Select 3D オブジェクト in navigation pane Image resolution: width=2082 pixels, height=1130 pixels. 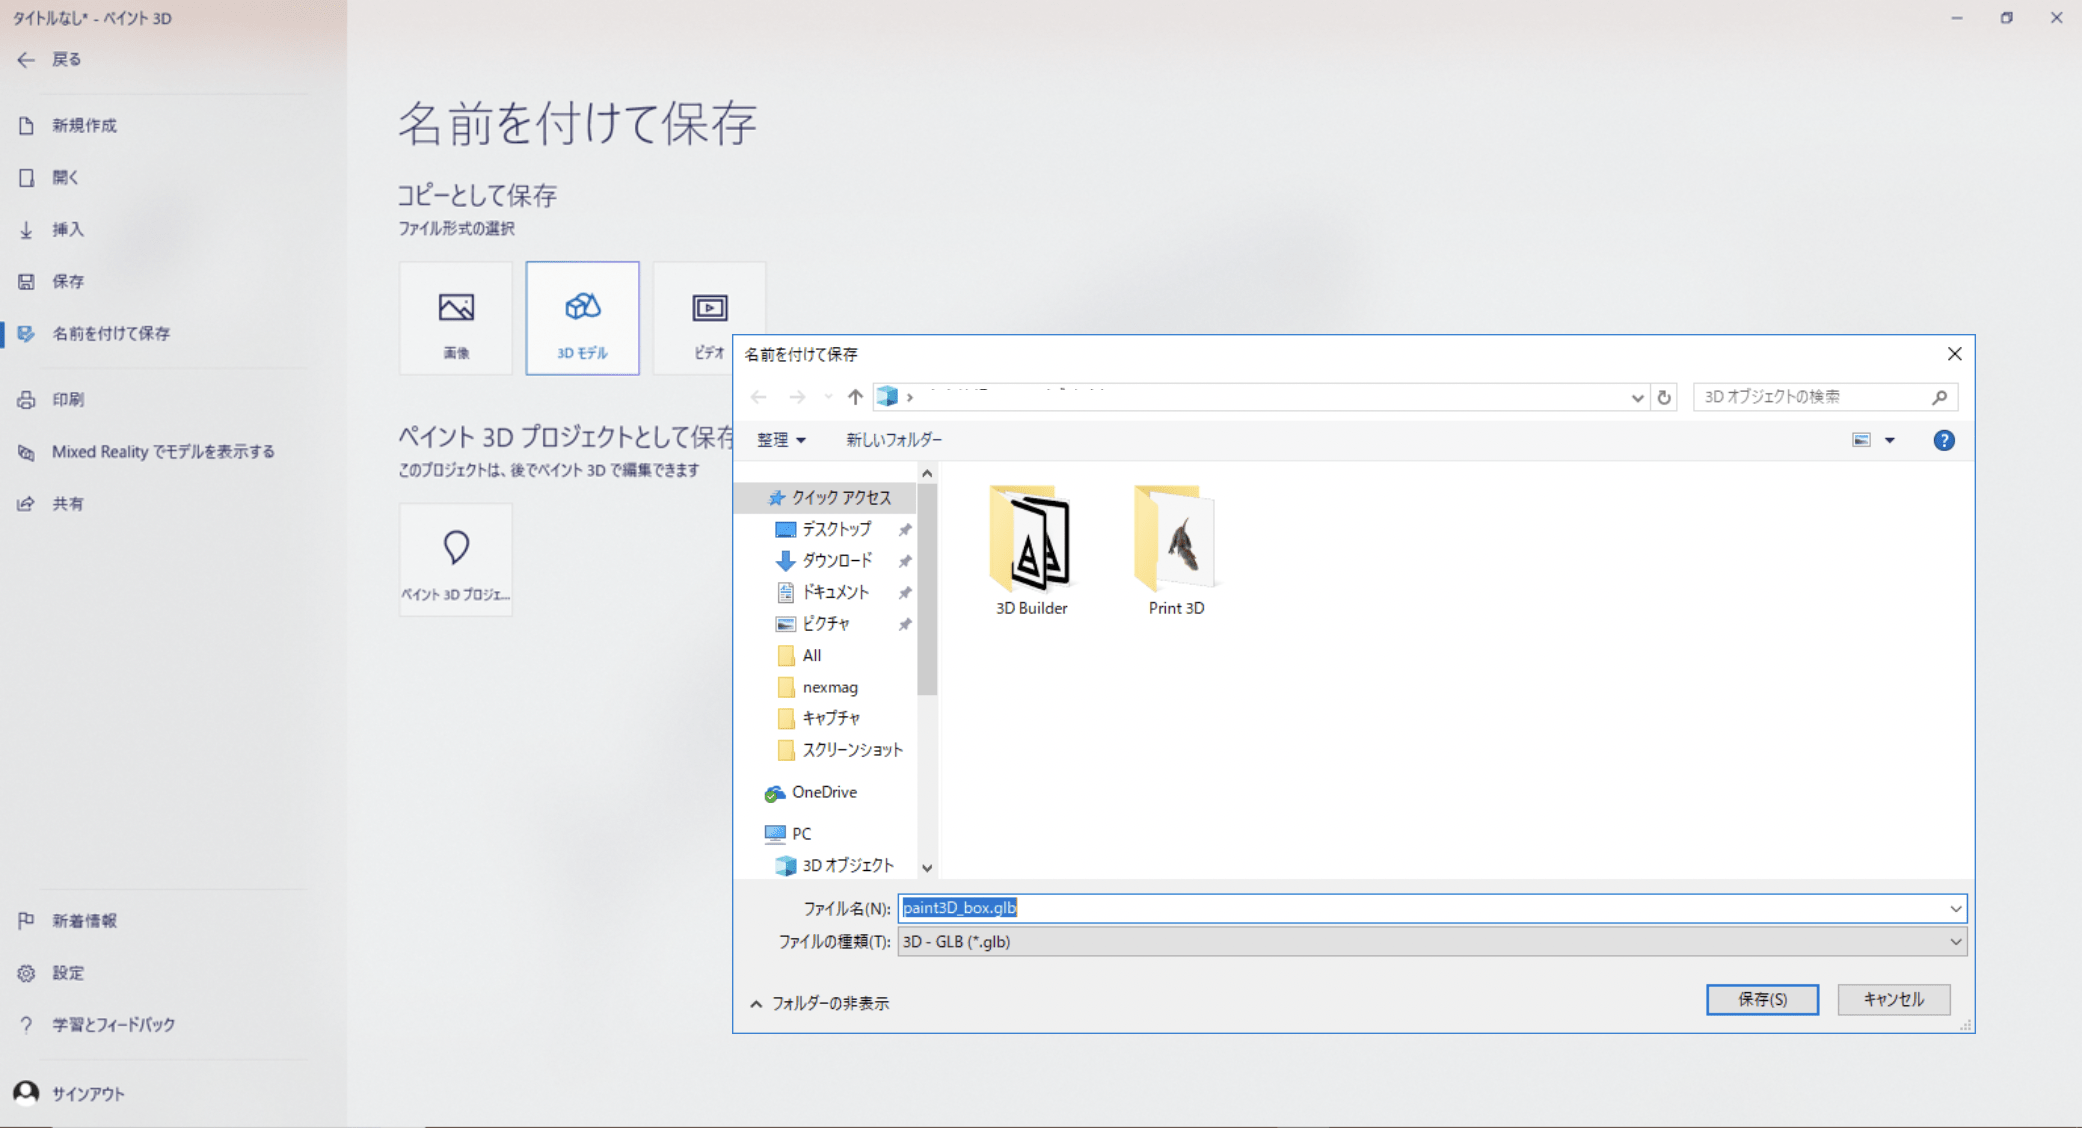(848, 866)
